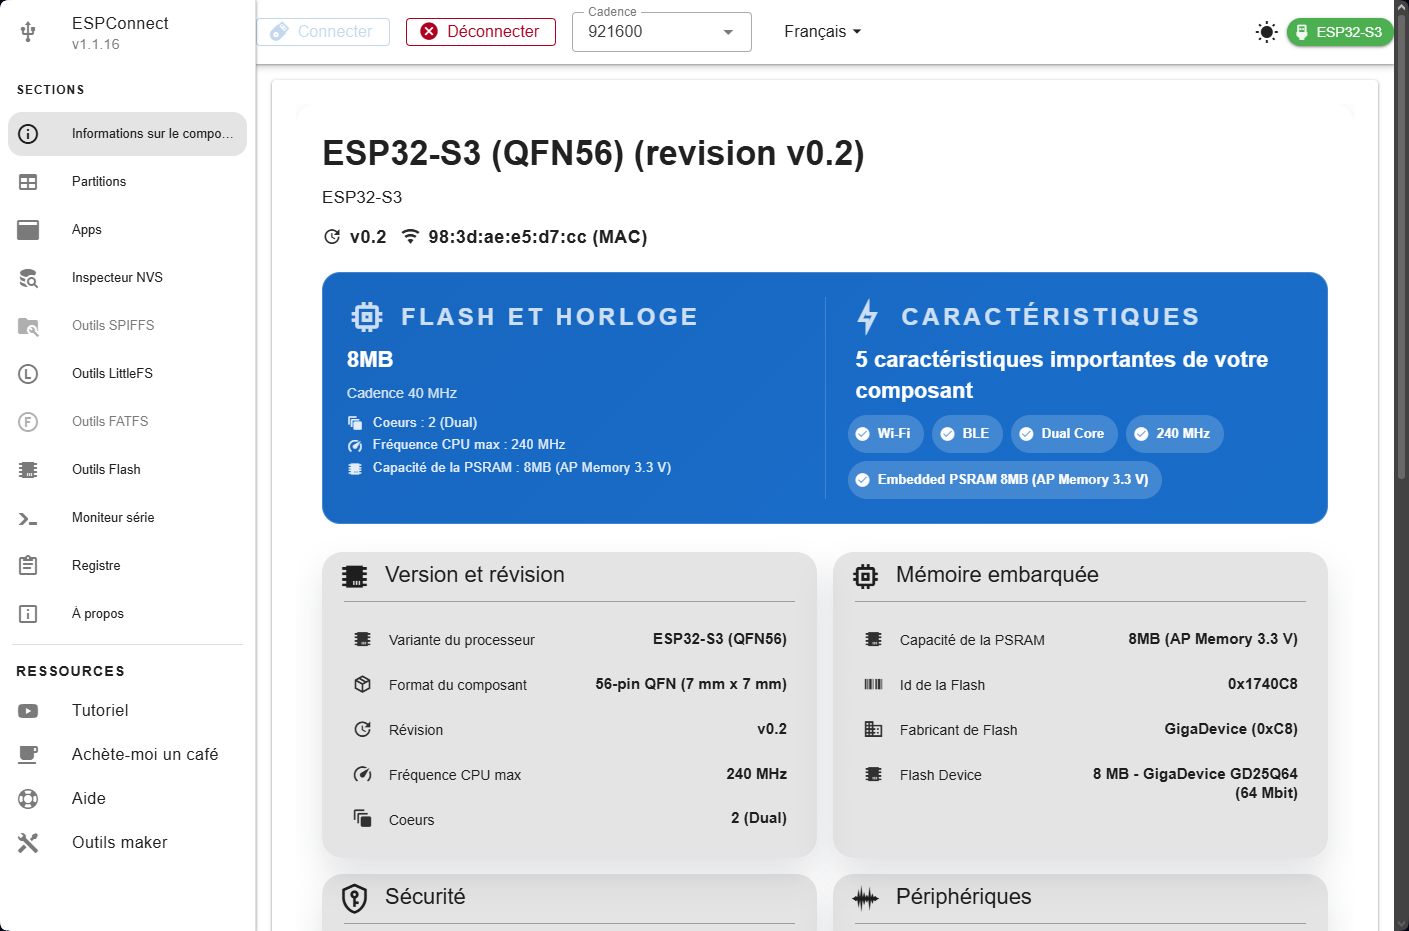
Task: Click the revision icon next to v0.2
Action: 332,237
